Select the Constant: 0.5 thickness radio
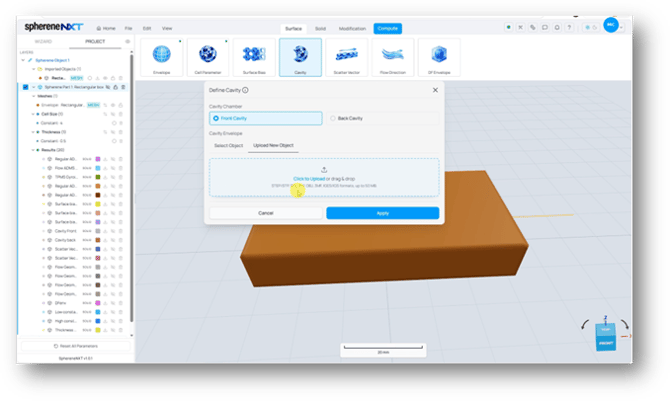 [x=114, y=141]
